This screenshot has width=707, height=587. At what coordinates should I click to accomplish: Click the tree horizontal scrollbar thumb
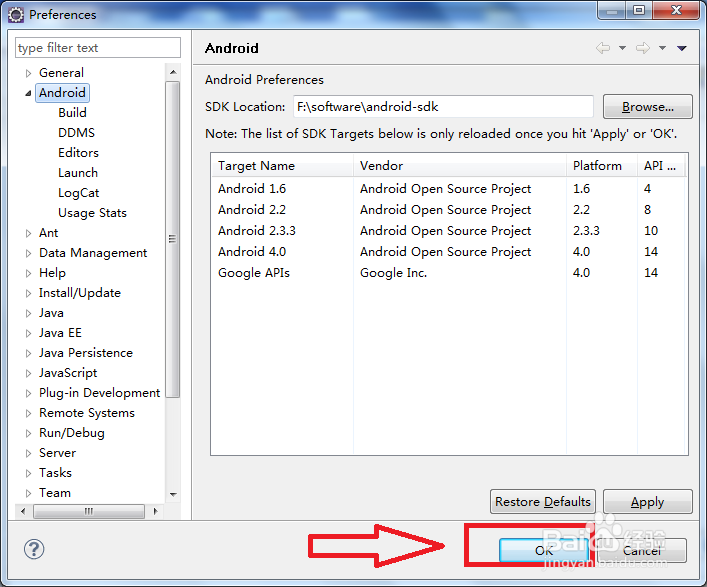click(x=89, y=511)
